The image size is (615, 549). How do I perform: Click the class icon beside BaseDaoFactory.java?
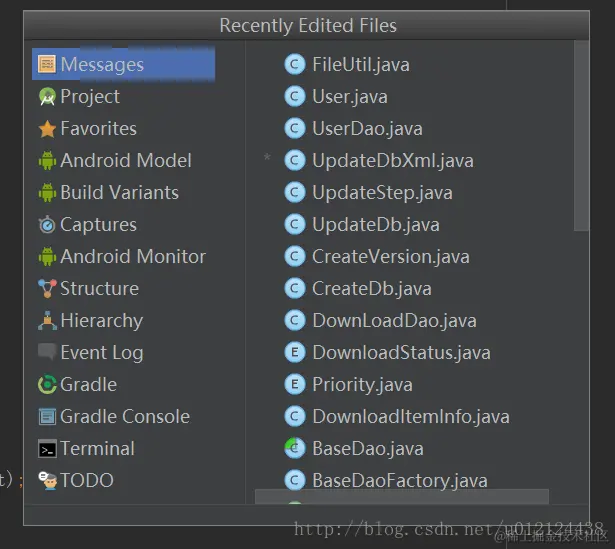point(295,480)
